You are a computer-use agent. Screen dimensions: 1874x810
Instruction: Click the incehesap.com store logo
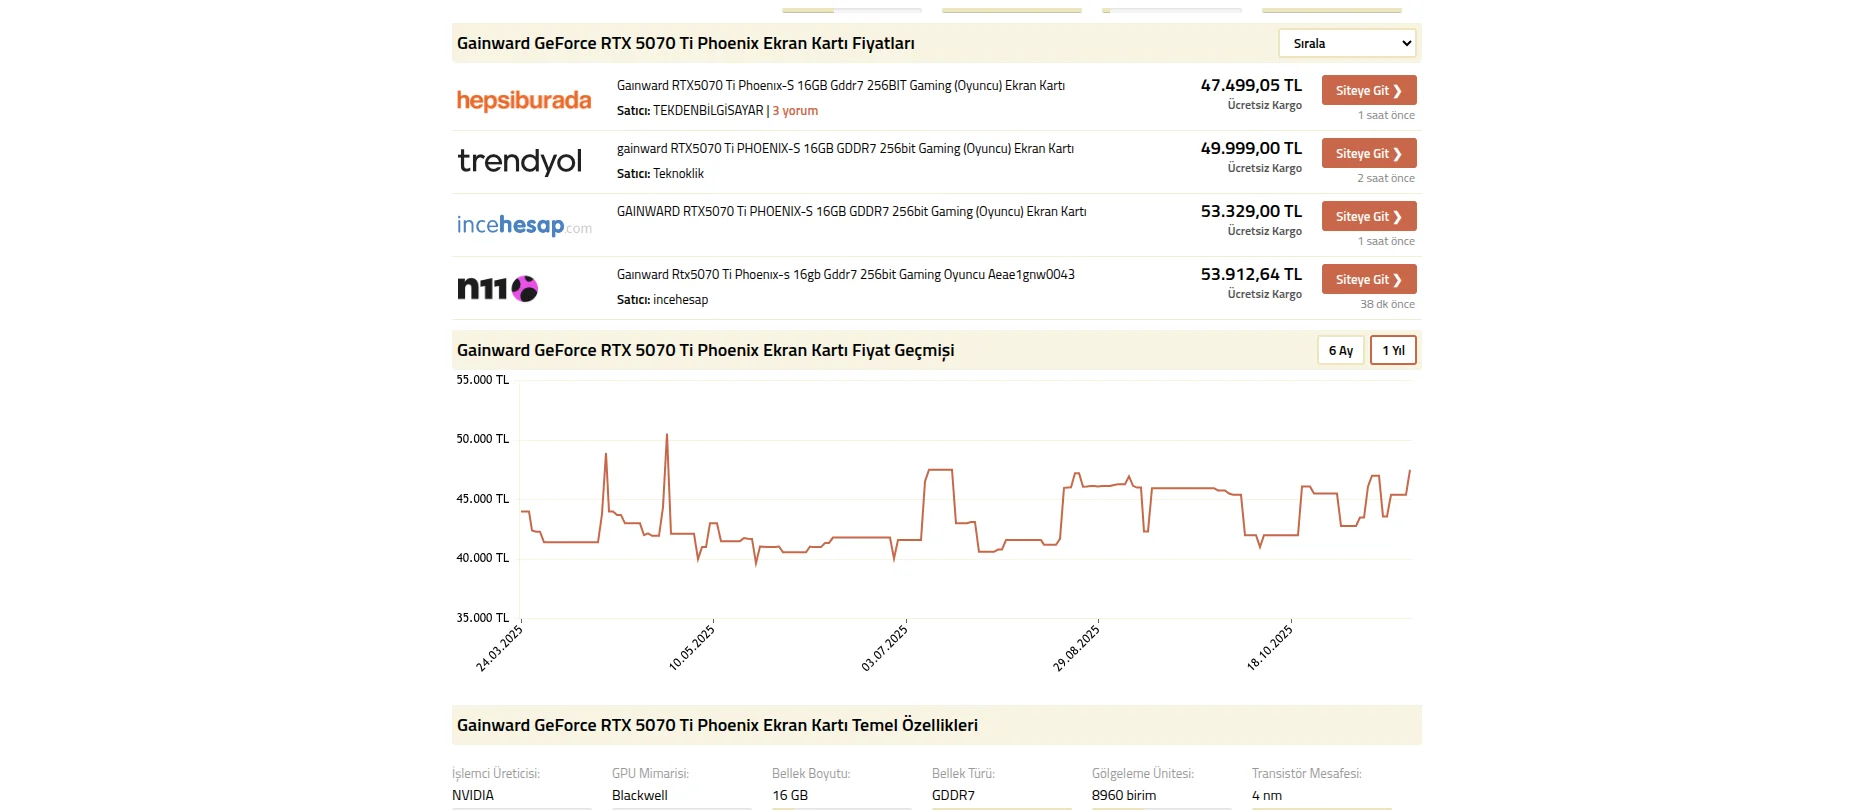(x=524, y=225)
